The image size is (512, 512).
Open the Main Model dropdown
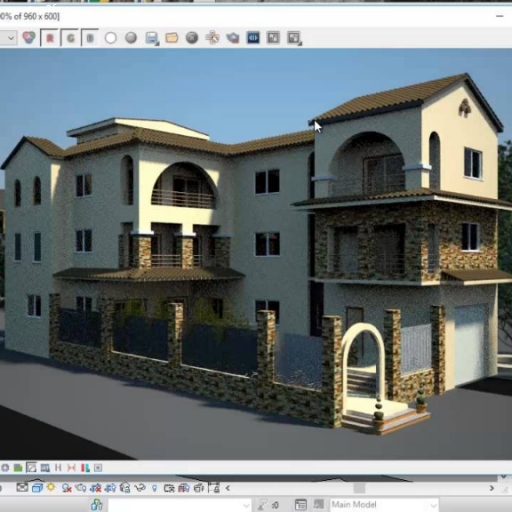(x=384, y=505)
